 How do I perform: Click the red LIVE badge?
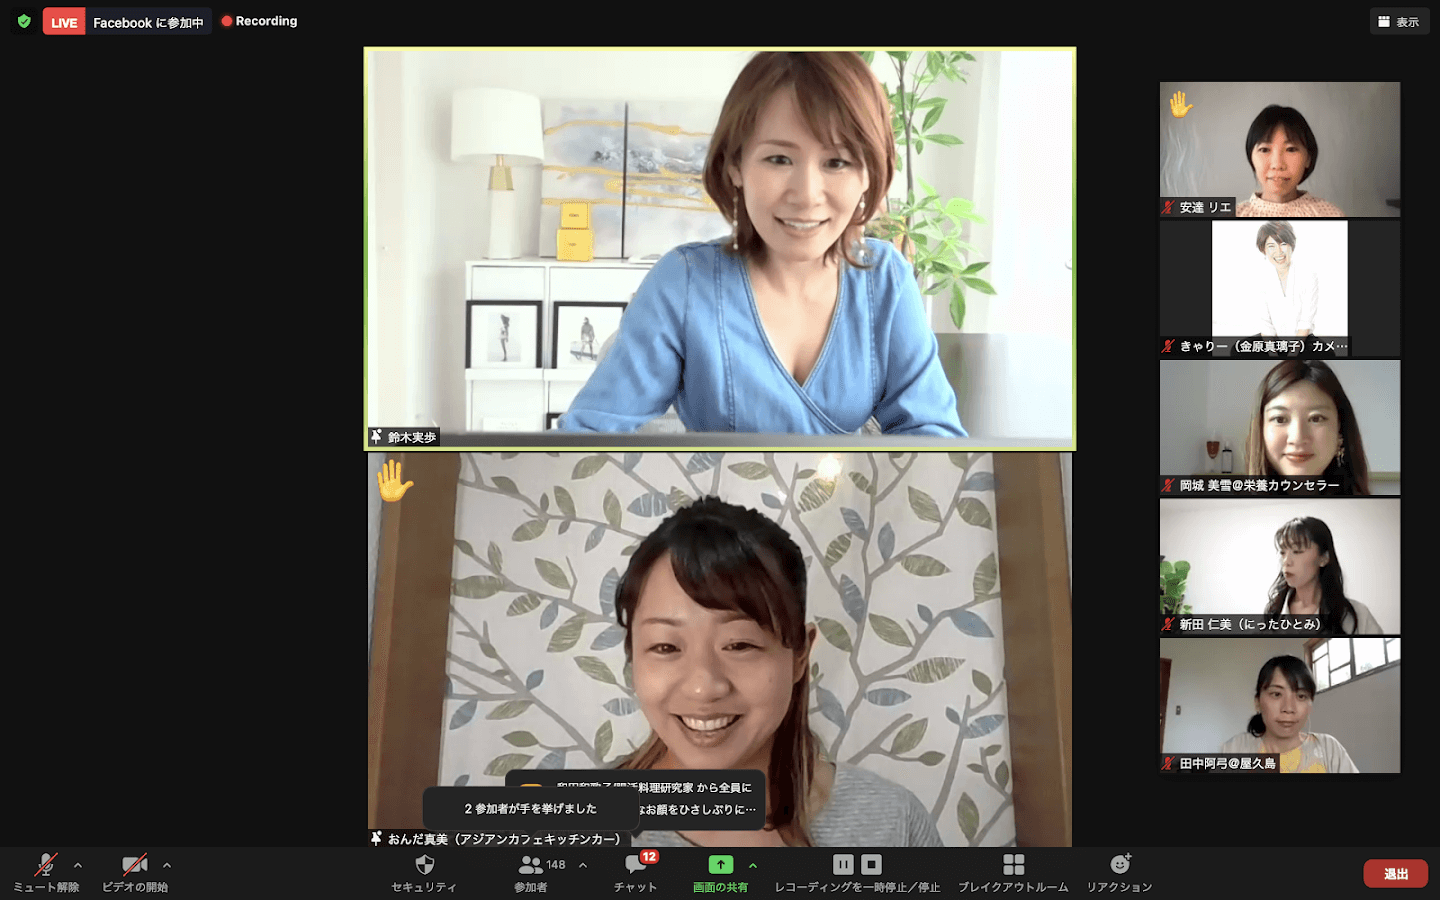pos(64,22)
